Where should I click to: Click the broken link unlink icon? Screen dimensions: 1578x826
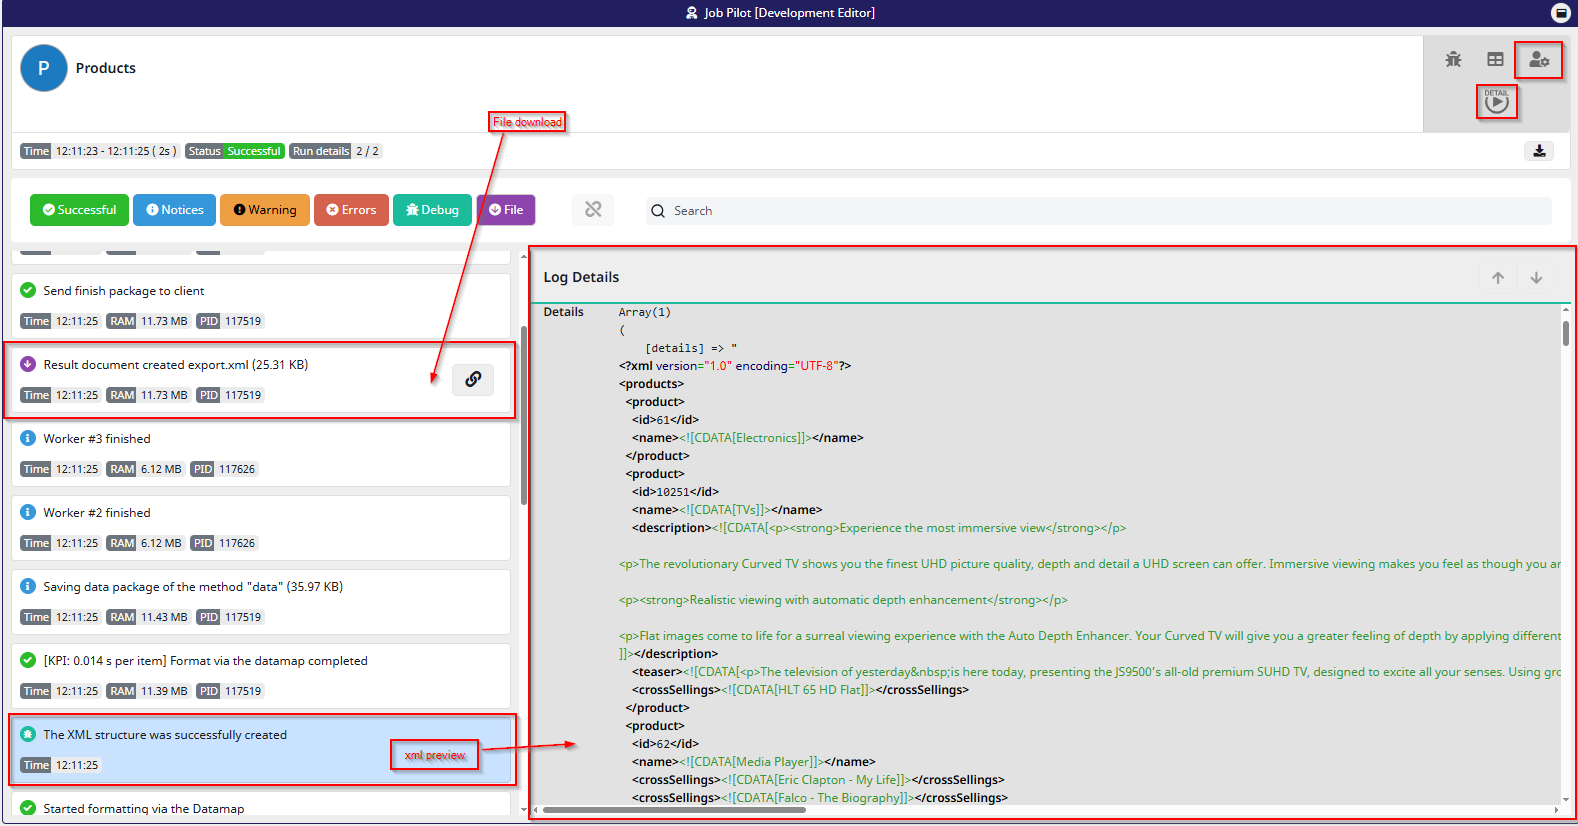593,210
